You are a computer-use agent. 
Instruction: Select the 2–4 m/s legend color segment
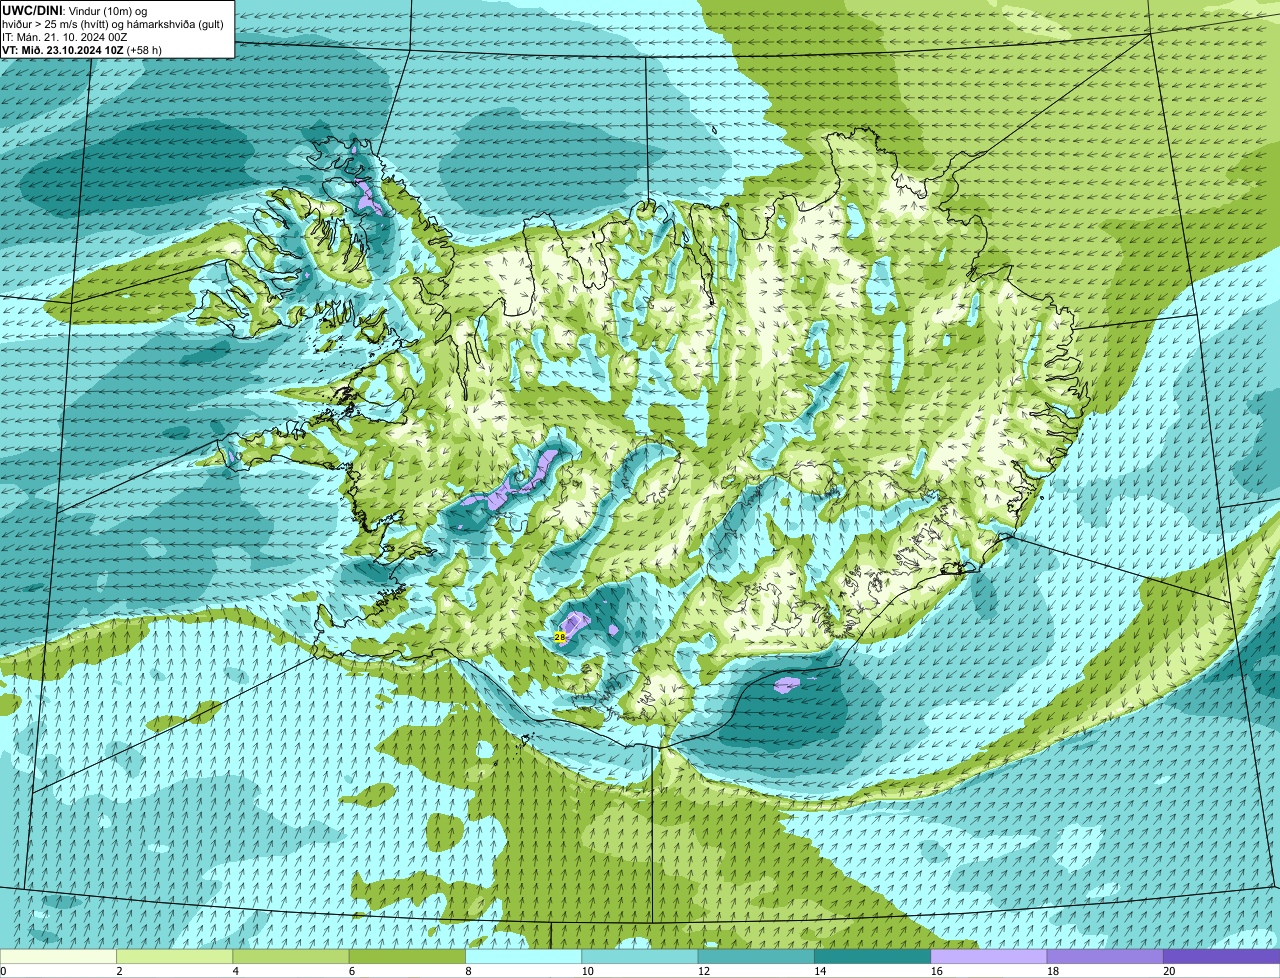click(174, 956)
